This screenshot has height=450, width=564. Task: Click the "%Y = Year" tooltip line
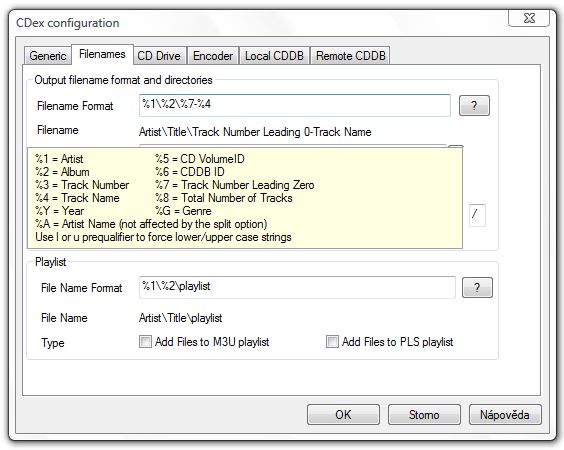click(x=60, y=211)
